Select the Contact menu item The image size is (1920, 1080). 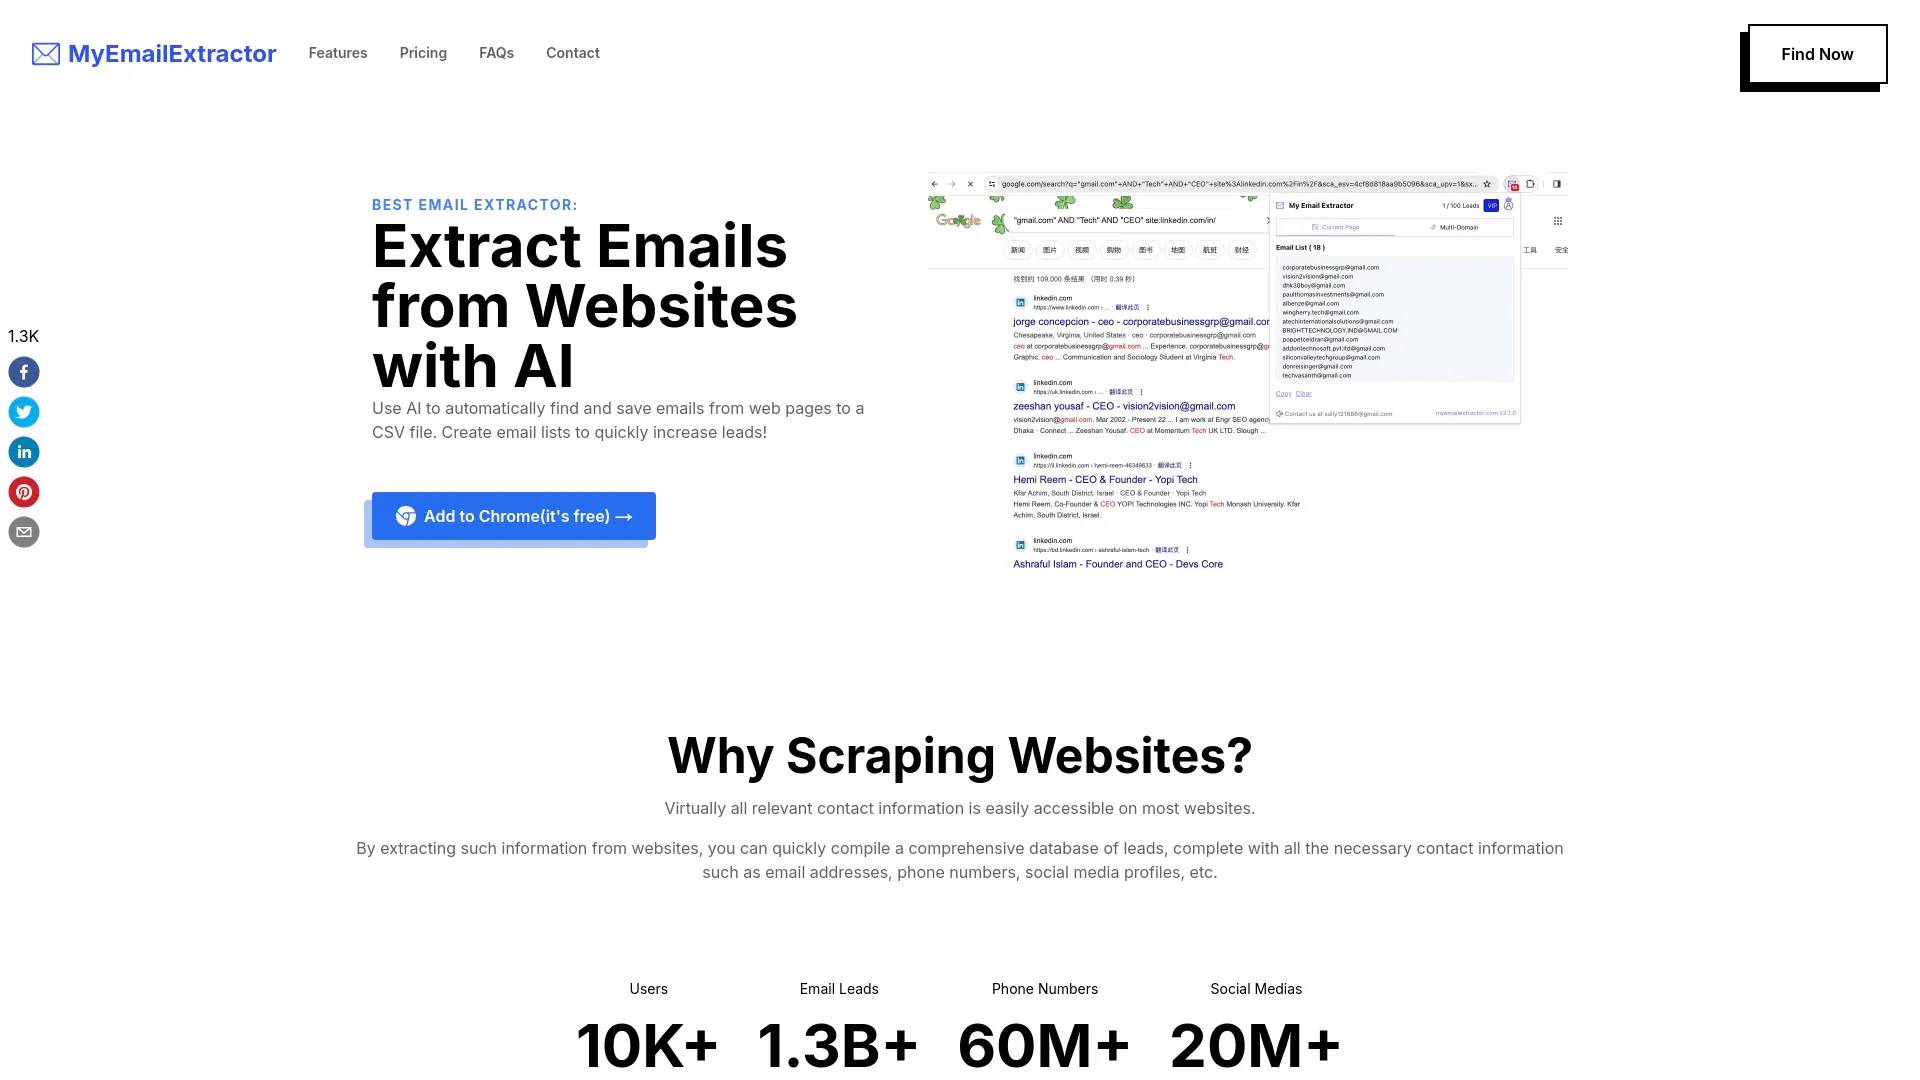572,53
